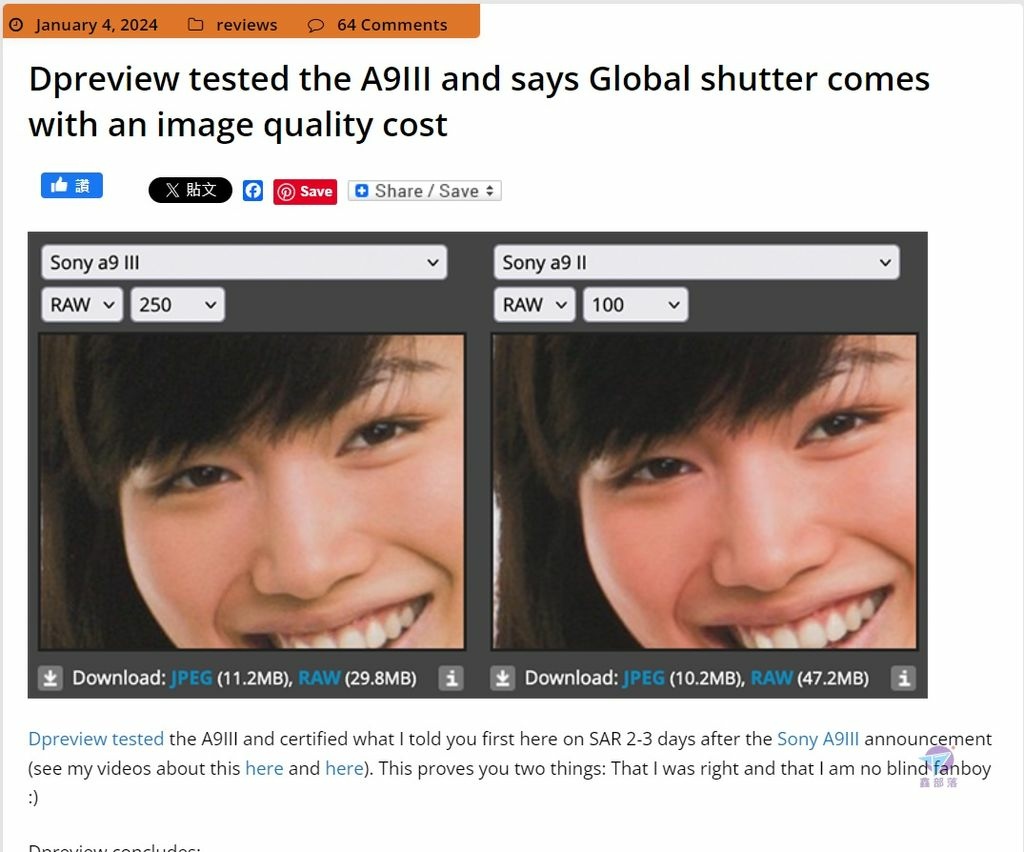Expand the left RAW format dropdown
This screenshot has width=1024, height=852.
(82, 305)
